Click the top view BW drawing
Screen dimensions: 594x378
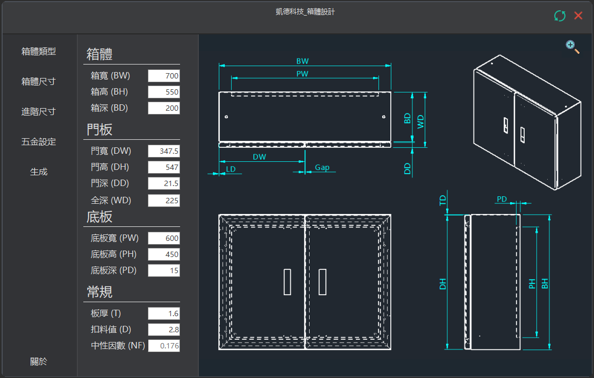[305, 119]
